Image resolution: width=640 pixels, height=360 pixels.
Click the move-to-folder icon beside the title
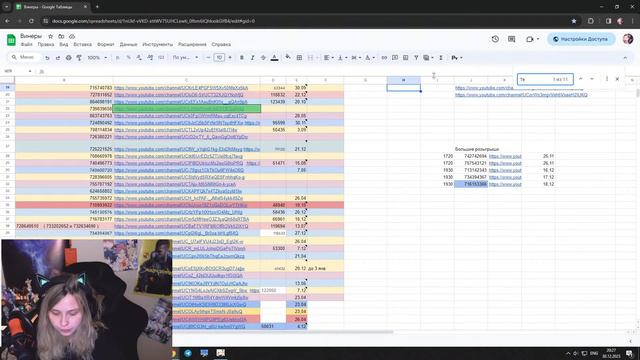[61, 36]
